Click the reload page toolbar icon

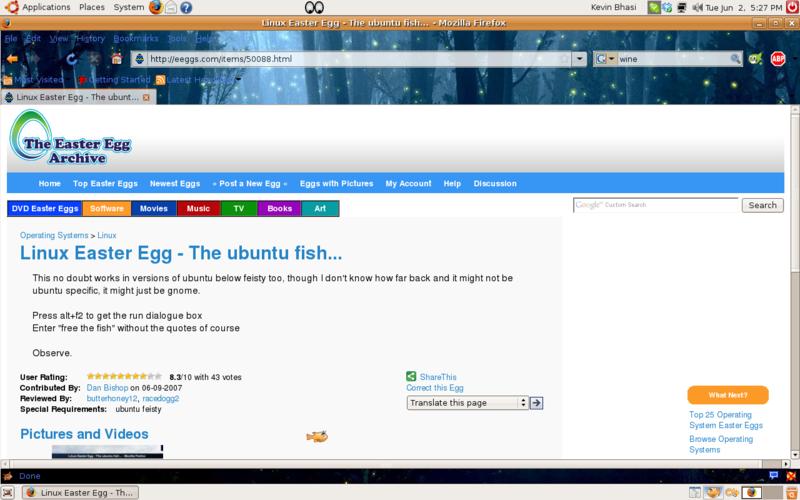[72, 59]
